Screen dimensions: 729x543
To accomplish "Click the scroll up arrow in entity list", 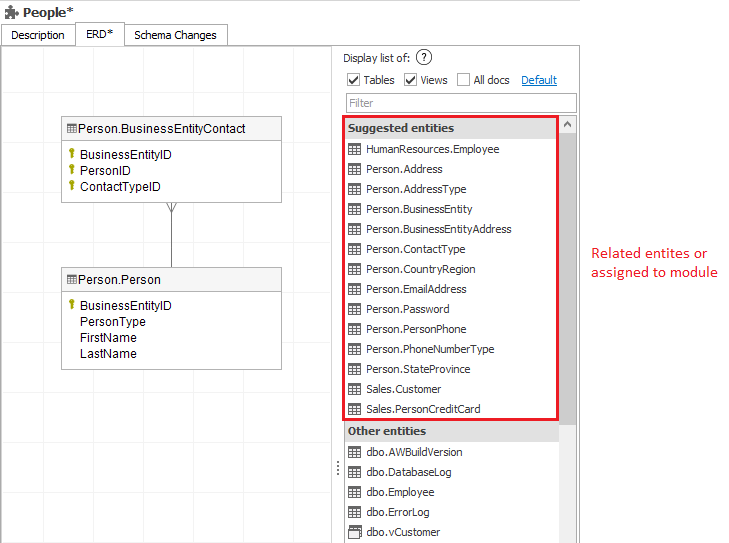I will point(568,125).
